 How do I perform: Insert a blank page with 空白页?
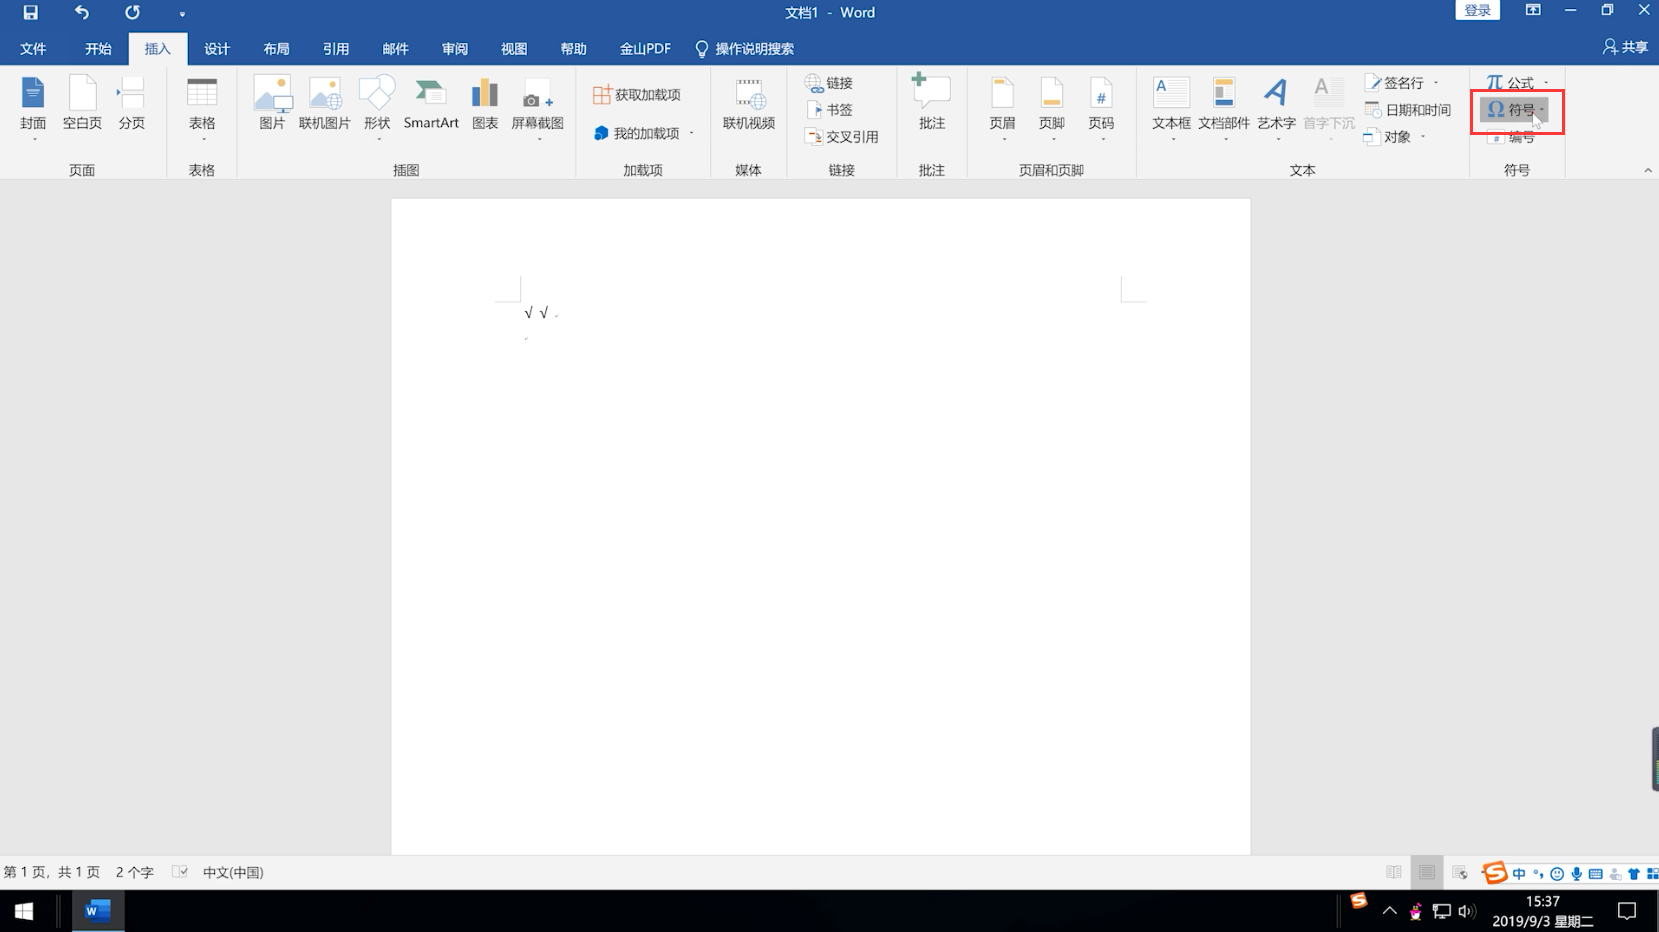[82, 104]
